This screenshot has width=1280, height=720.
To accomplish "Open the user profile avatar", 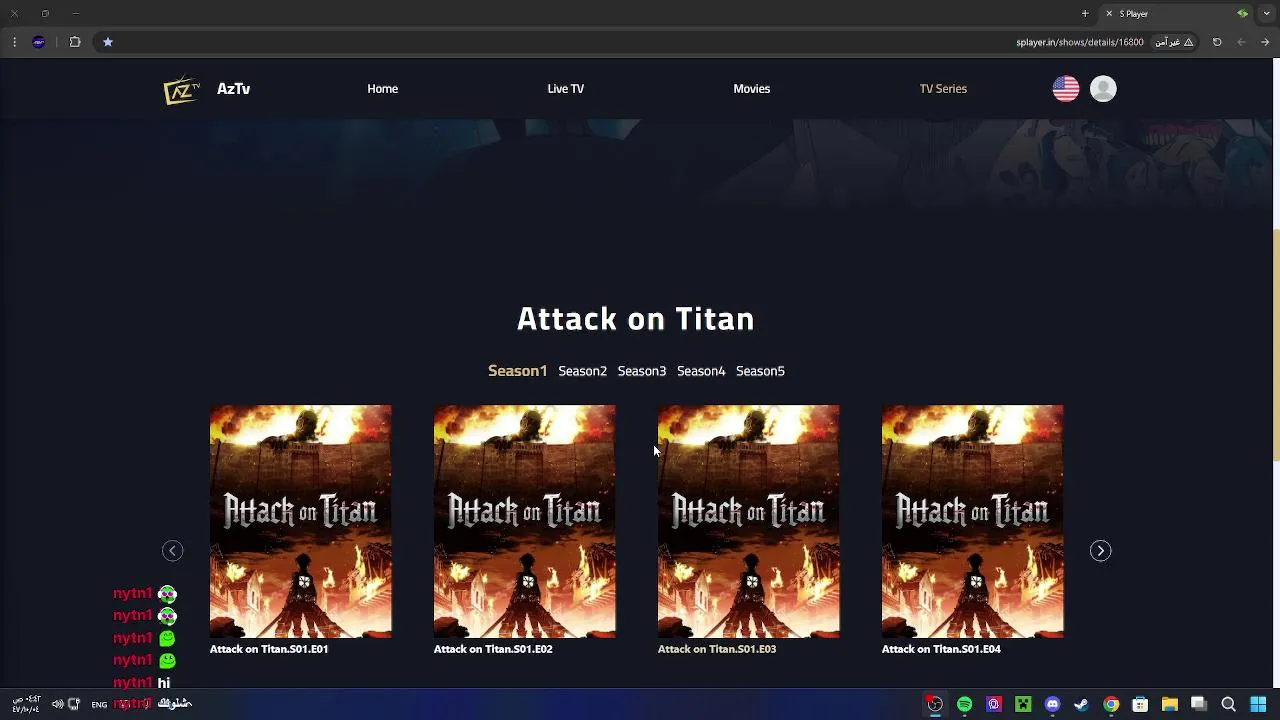I will tap(1103, 89).
